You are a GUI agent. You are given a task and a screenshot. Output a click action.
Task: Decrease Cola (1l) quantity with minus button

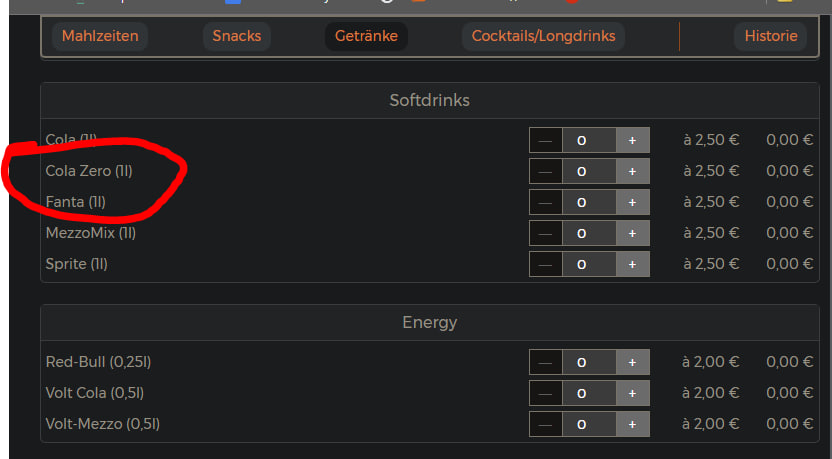[545, 140]
